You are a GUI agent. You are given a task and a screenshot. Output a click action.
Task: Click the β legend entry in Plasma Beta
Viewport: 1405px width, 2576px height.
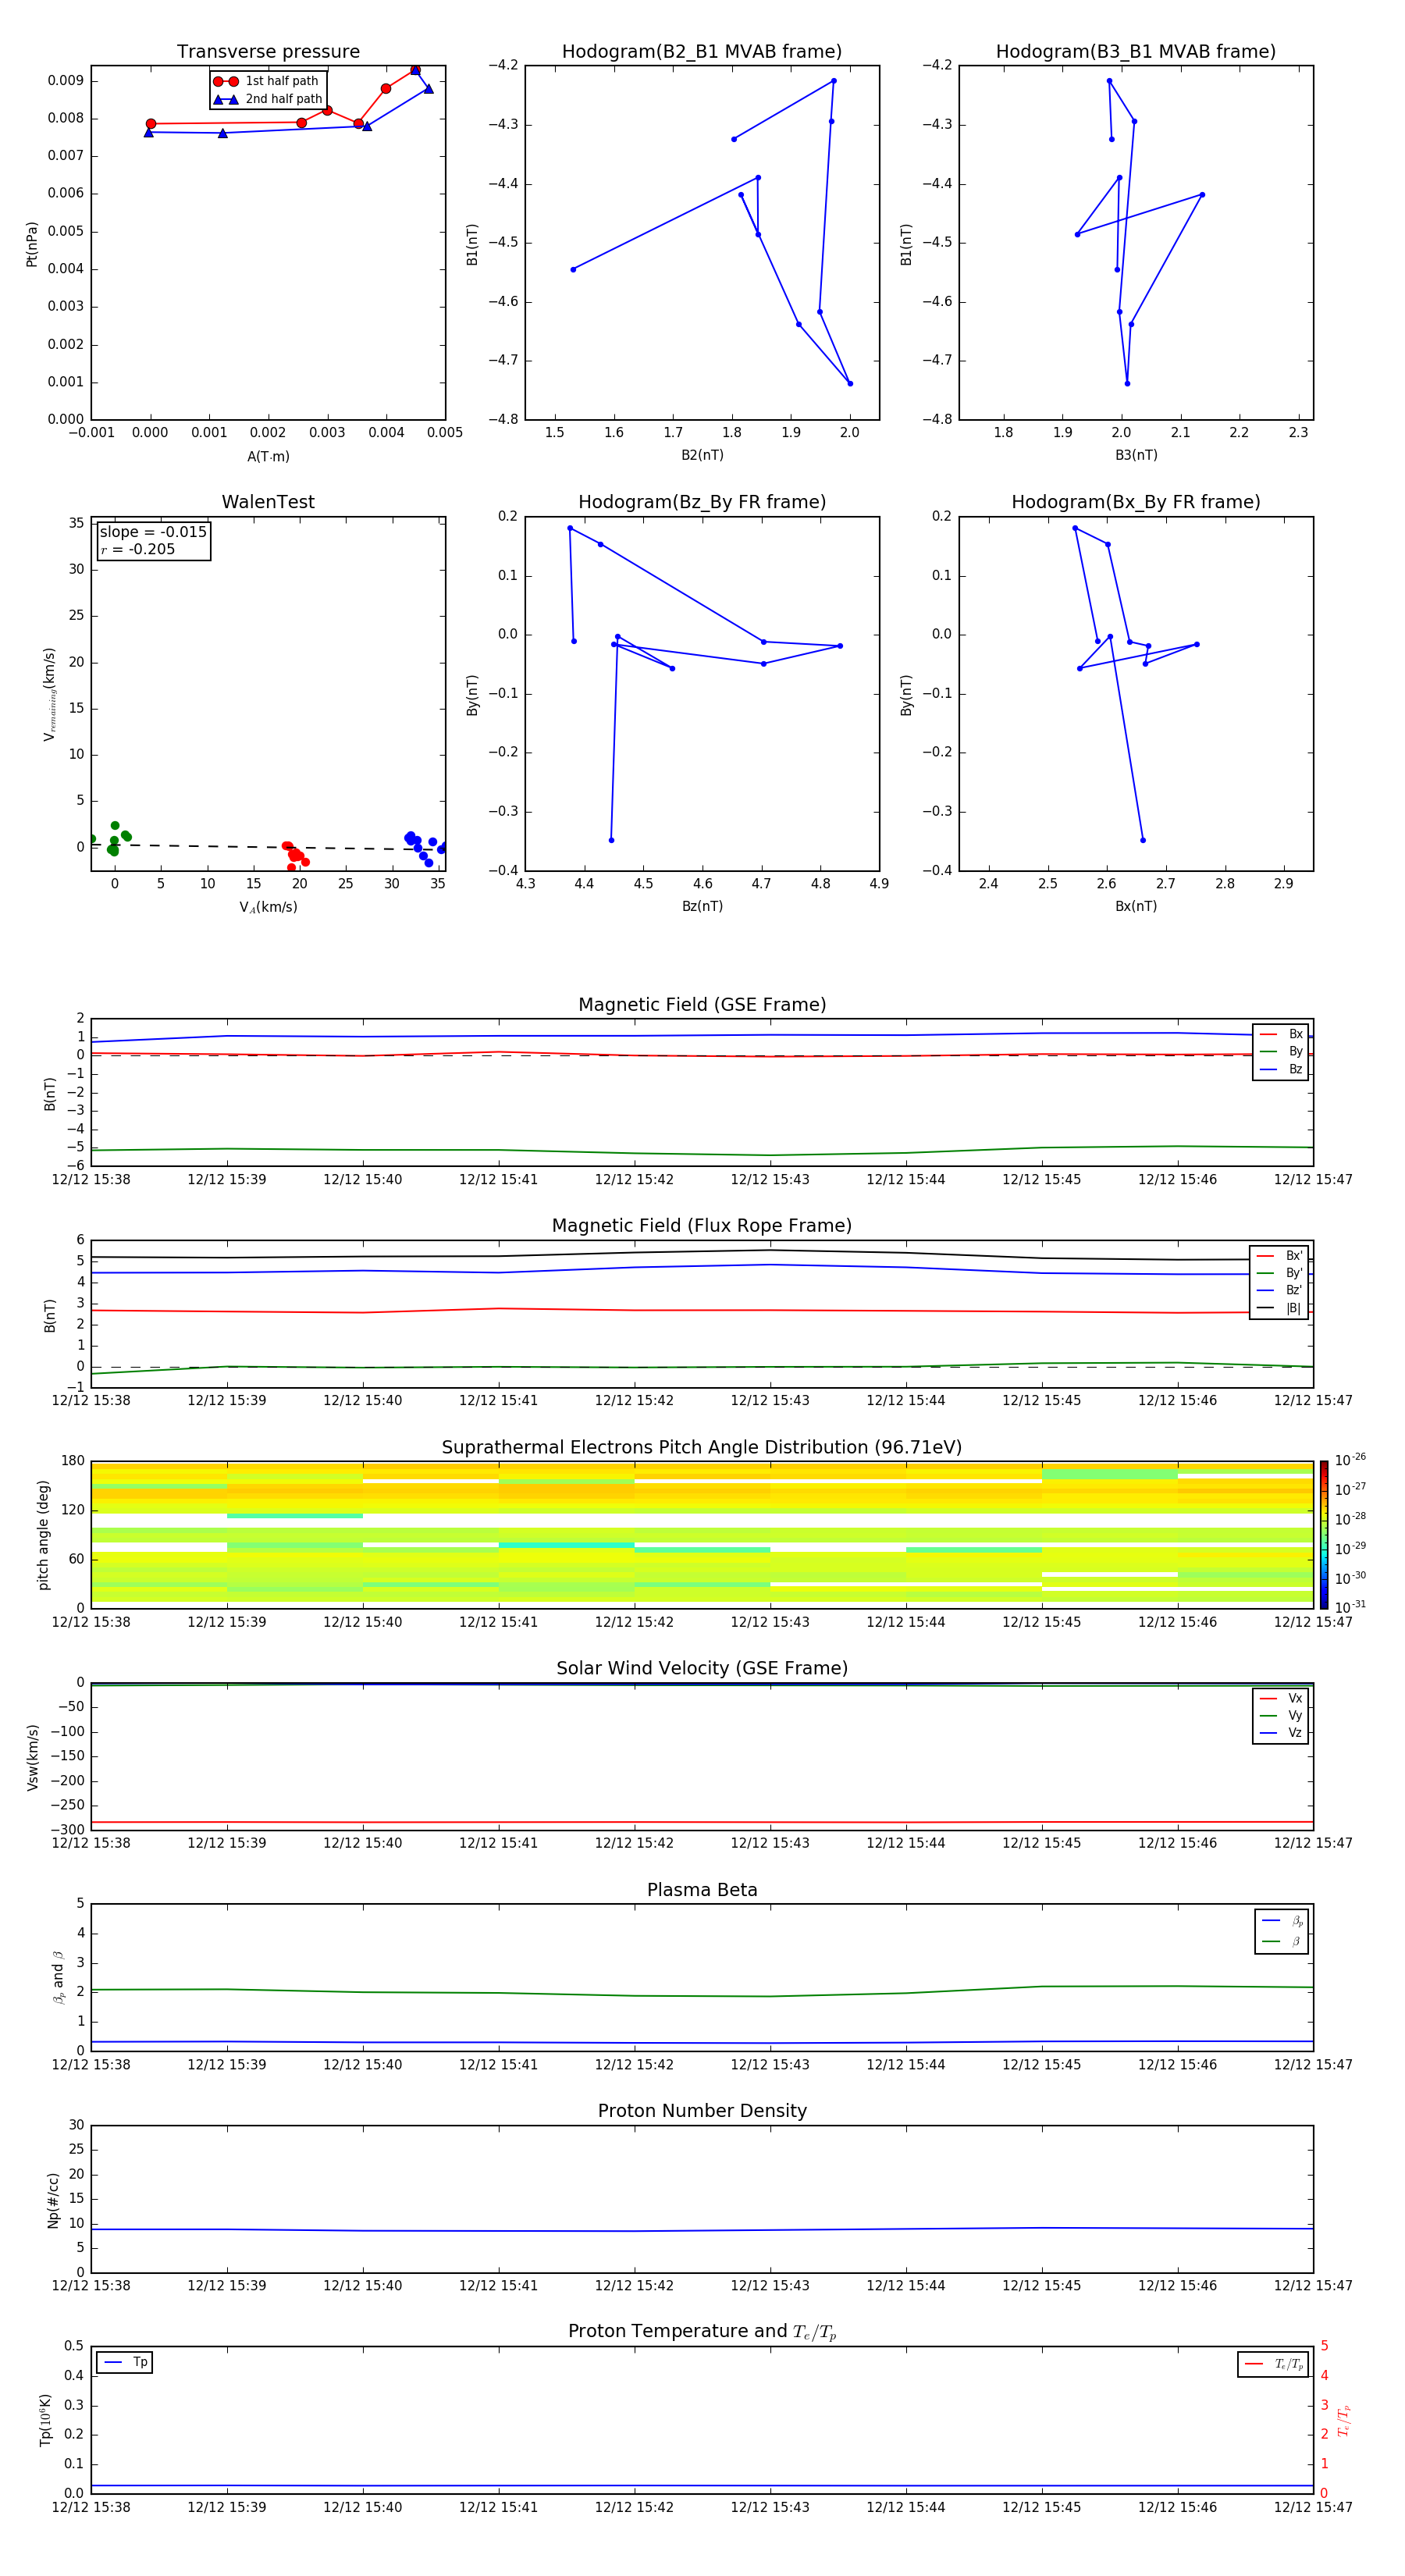click(x=1281, y=1941)
